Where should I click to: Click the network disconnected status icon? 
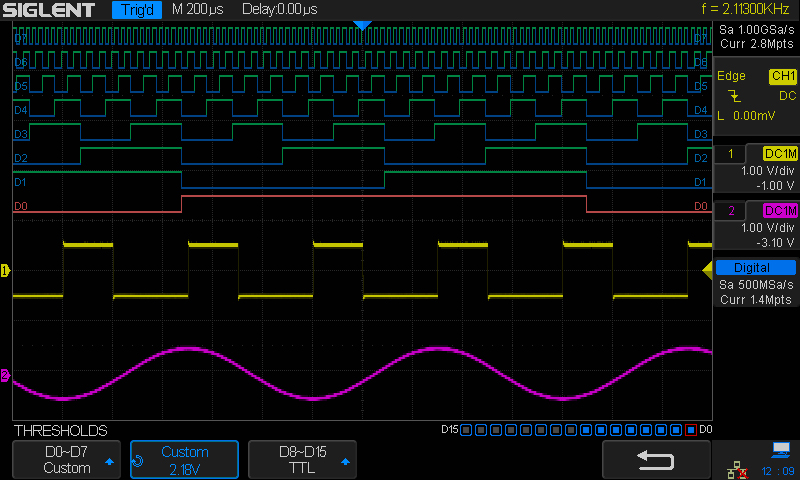click(x=737, y=470)
